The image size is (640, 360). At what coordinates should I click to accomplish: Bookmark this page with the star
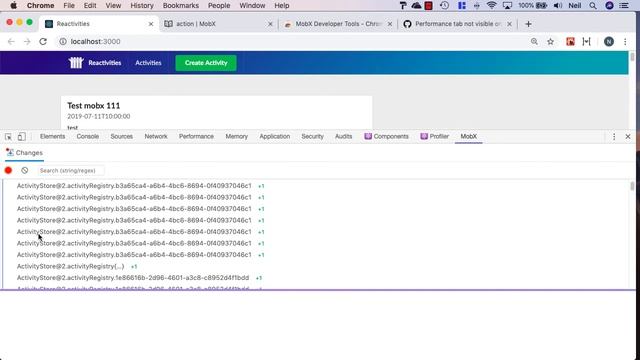550,42
